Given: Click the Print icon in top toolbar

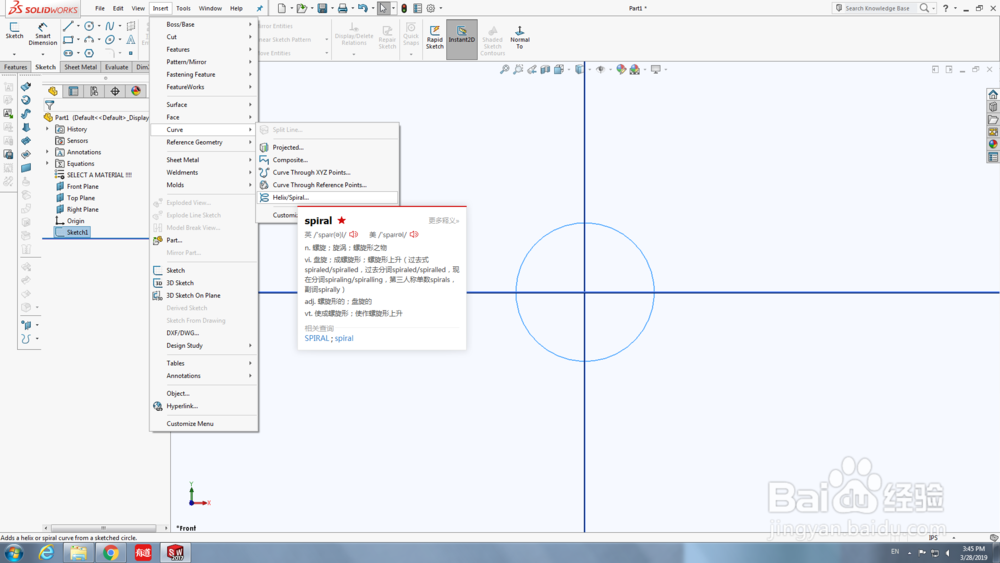Looking at the screenshot, I should (x=342, y=8).
